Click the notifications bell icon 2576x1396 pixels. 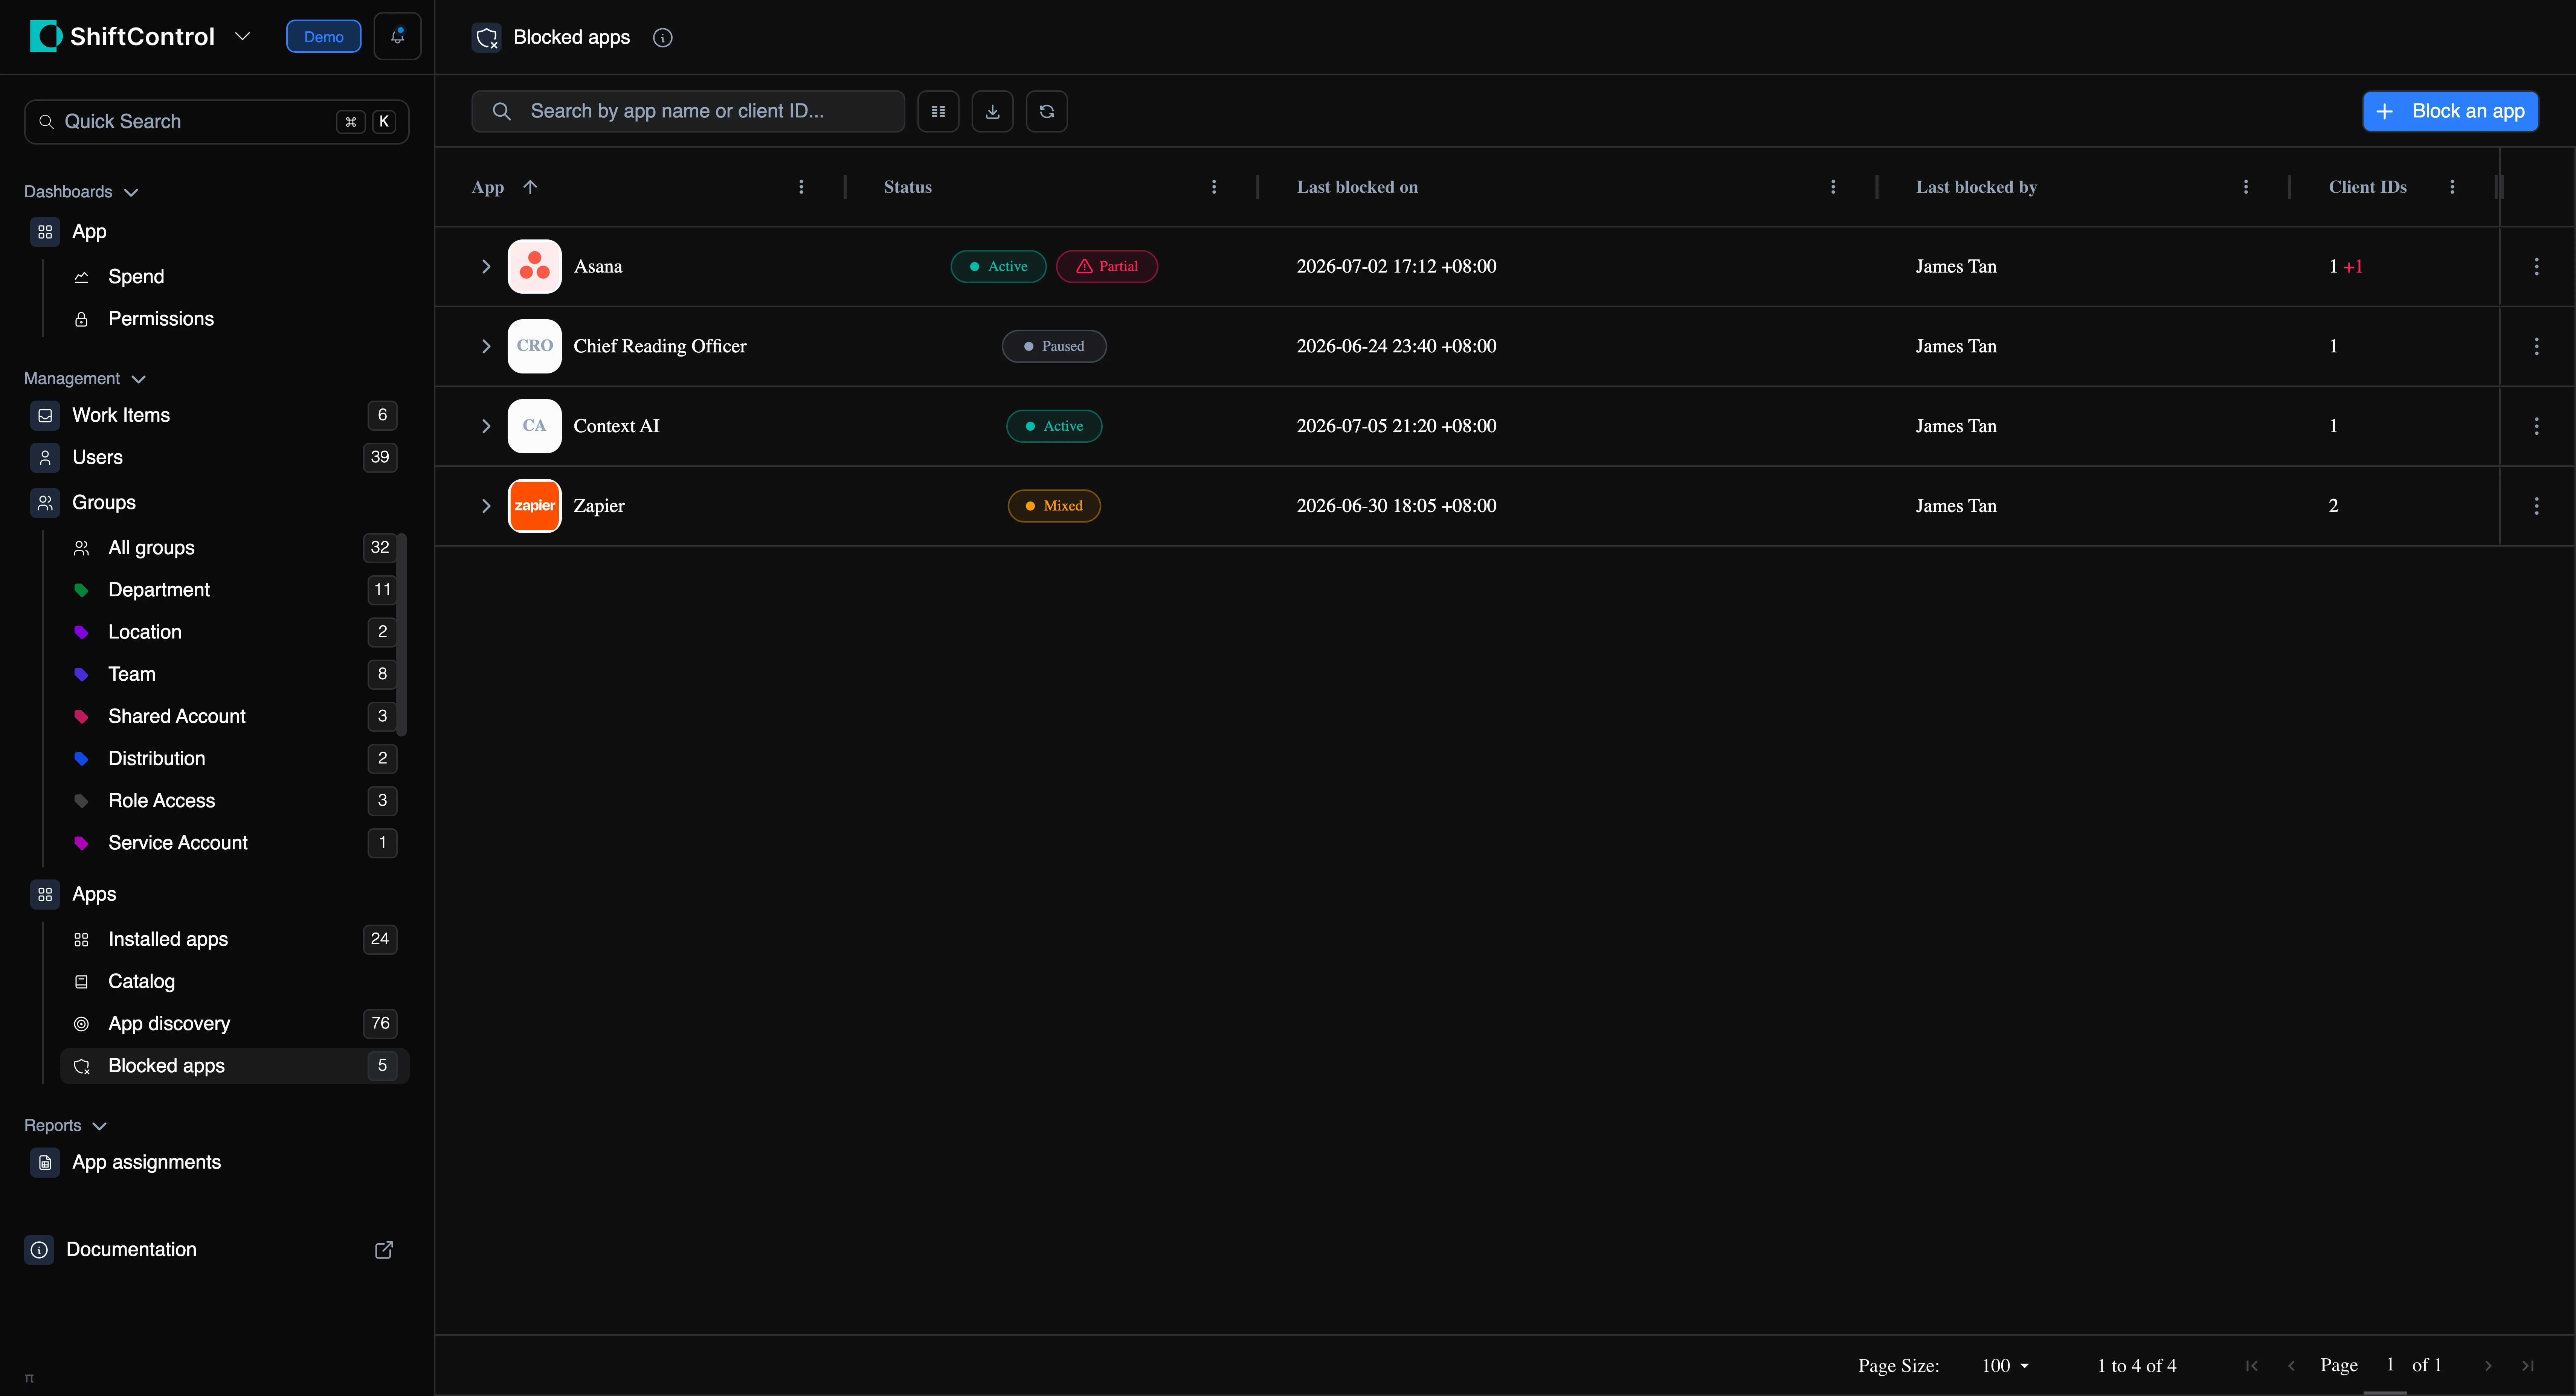click(397, 36)
